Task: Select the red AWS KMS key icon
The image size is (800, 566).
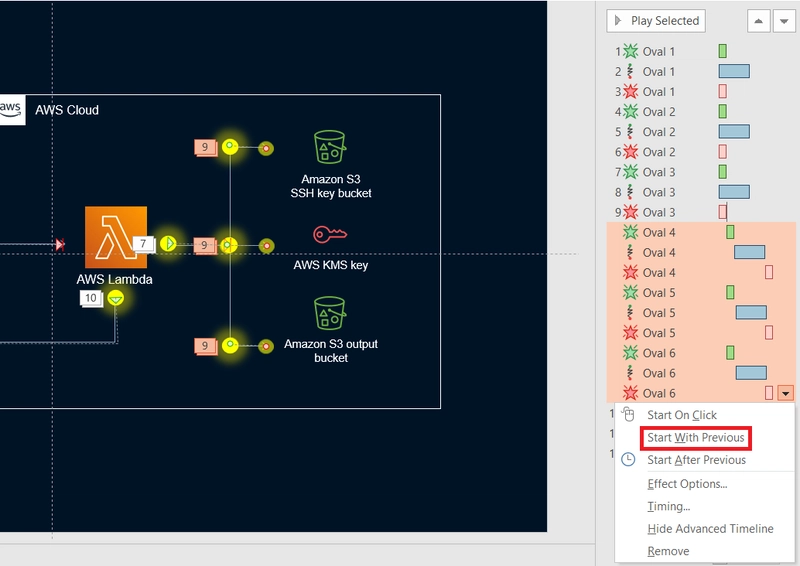Action: pos(330,234)
